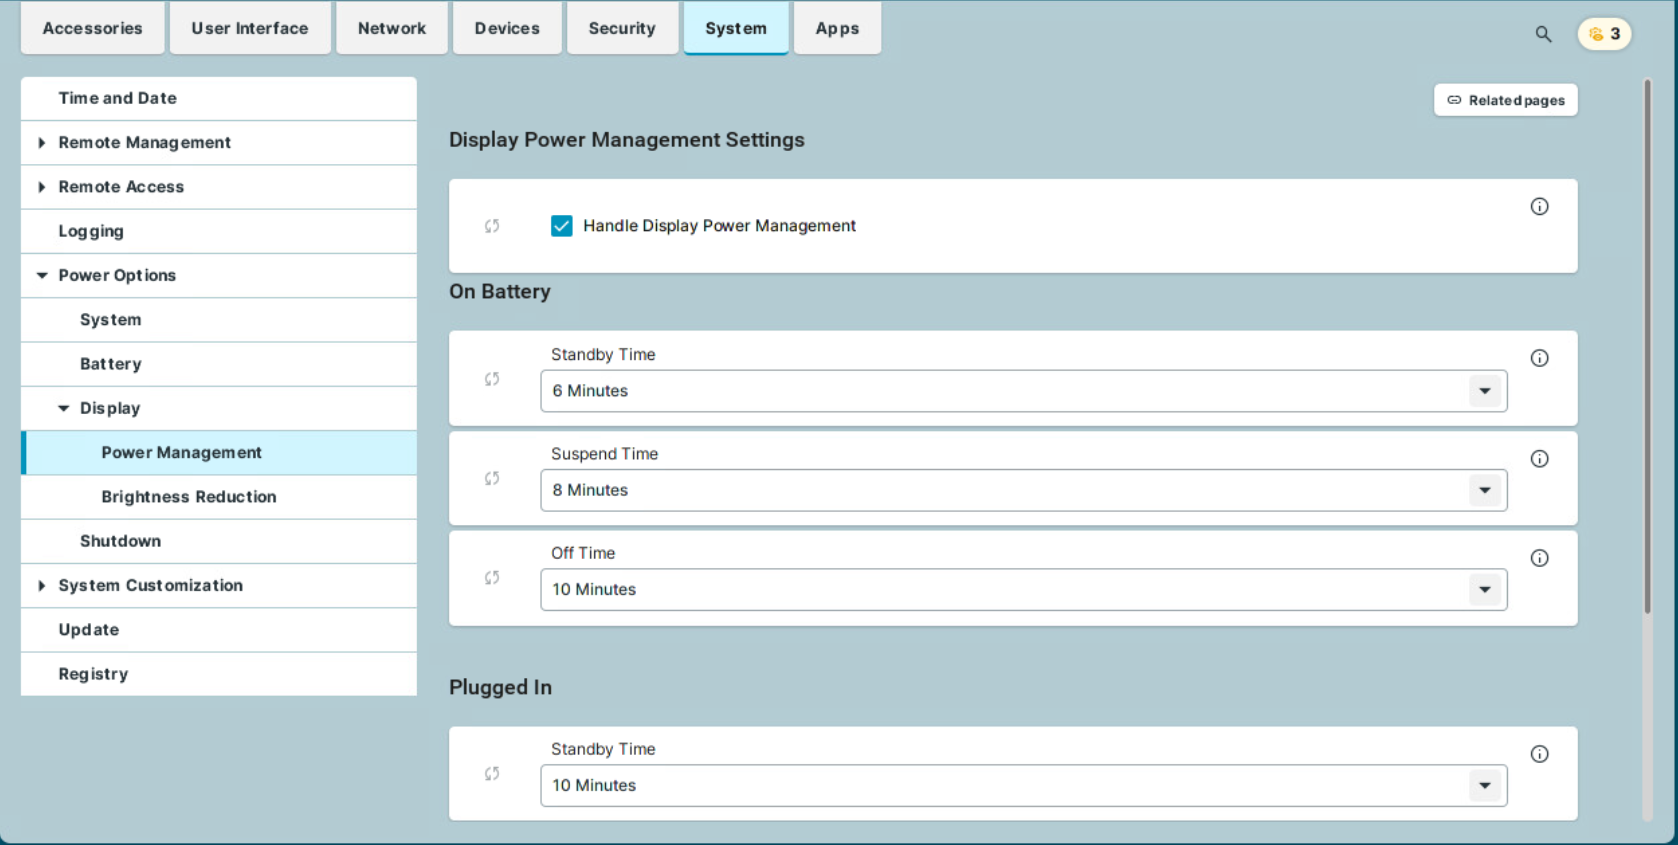Image resolution: width=1678 pixels, height=845 pixels.
Task: Expand the Remote Management tree item
Action: (x=42, y=143)
